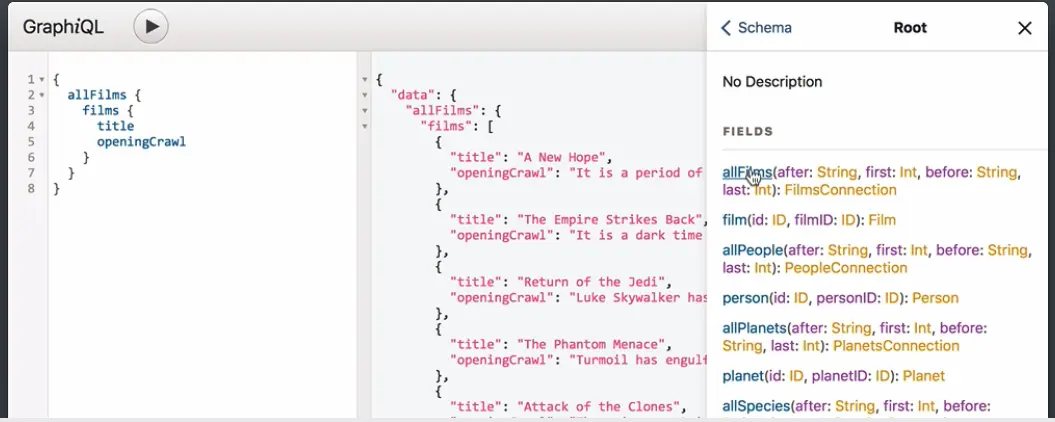Select "The Empire Strikes Back" in results

click(612, 220)
